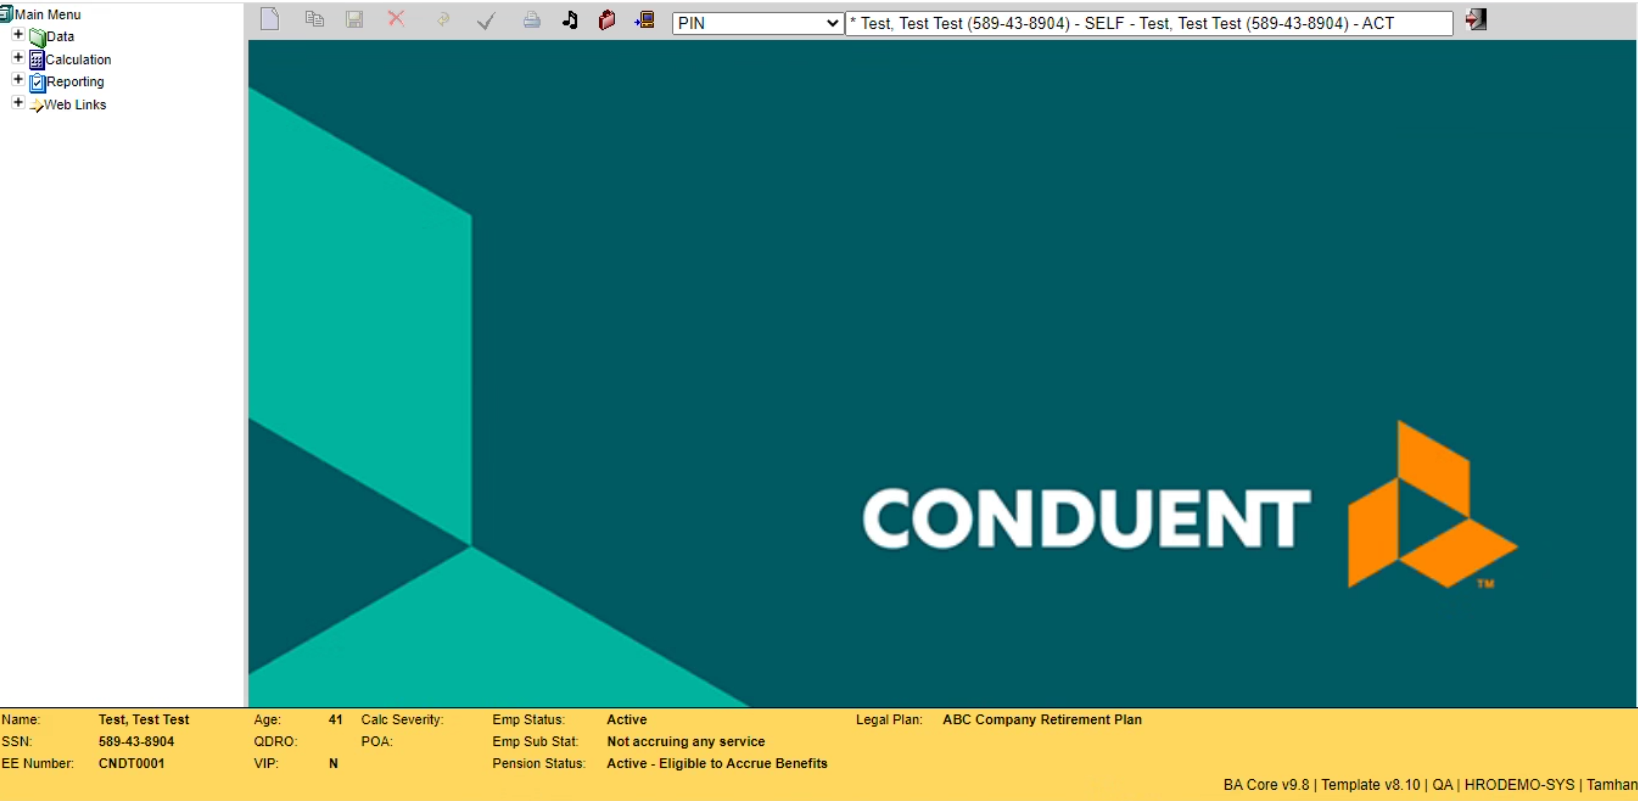Click 'ABC Company Retirement Plan' text
1638x801 pixels.
(1042, 719)
